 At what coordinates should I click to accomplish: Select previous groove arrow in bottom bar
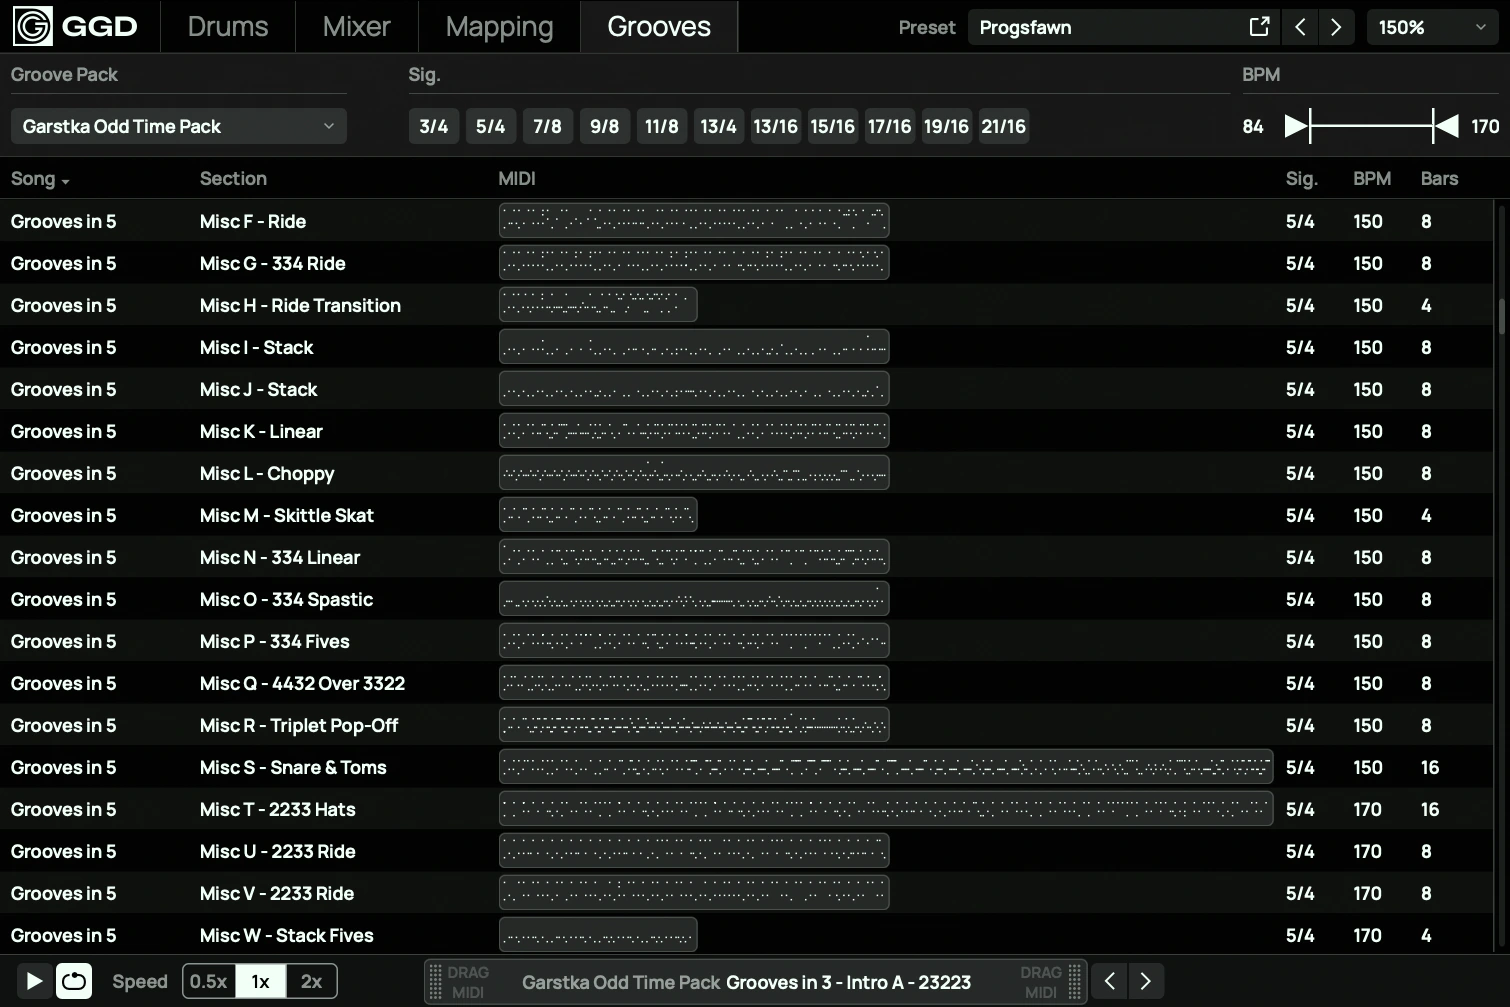coord(1110,981)
